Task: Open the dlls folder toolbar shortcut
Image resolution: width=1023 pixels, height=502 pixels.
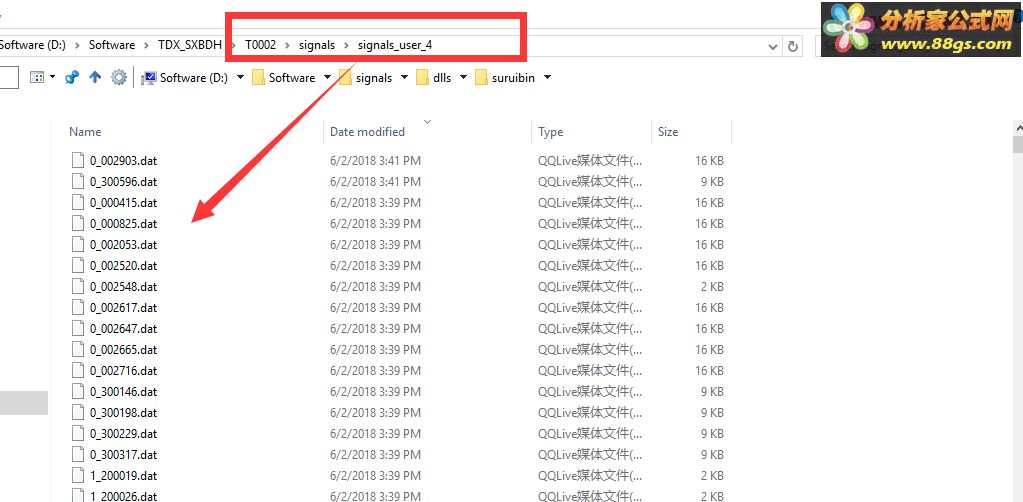Action: pyautogui.click(x=433, y=78)
